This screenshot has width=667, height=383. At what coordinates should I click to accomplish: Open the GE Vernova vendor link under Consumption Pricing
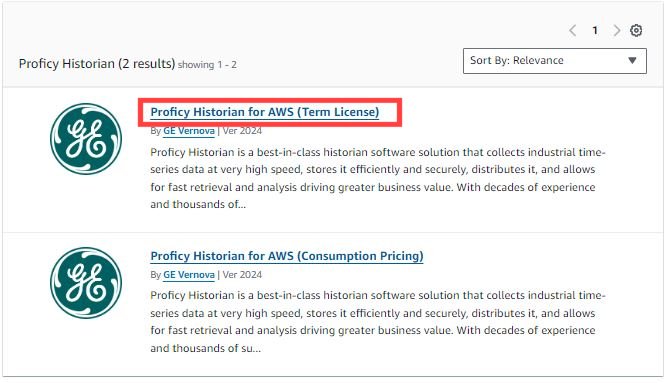click(x=189, y=275)
